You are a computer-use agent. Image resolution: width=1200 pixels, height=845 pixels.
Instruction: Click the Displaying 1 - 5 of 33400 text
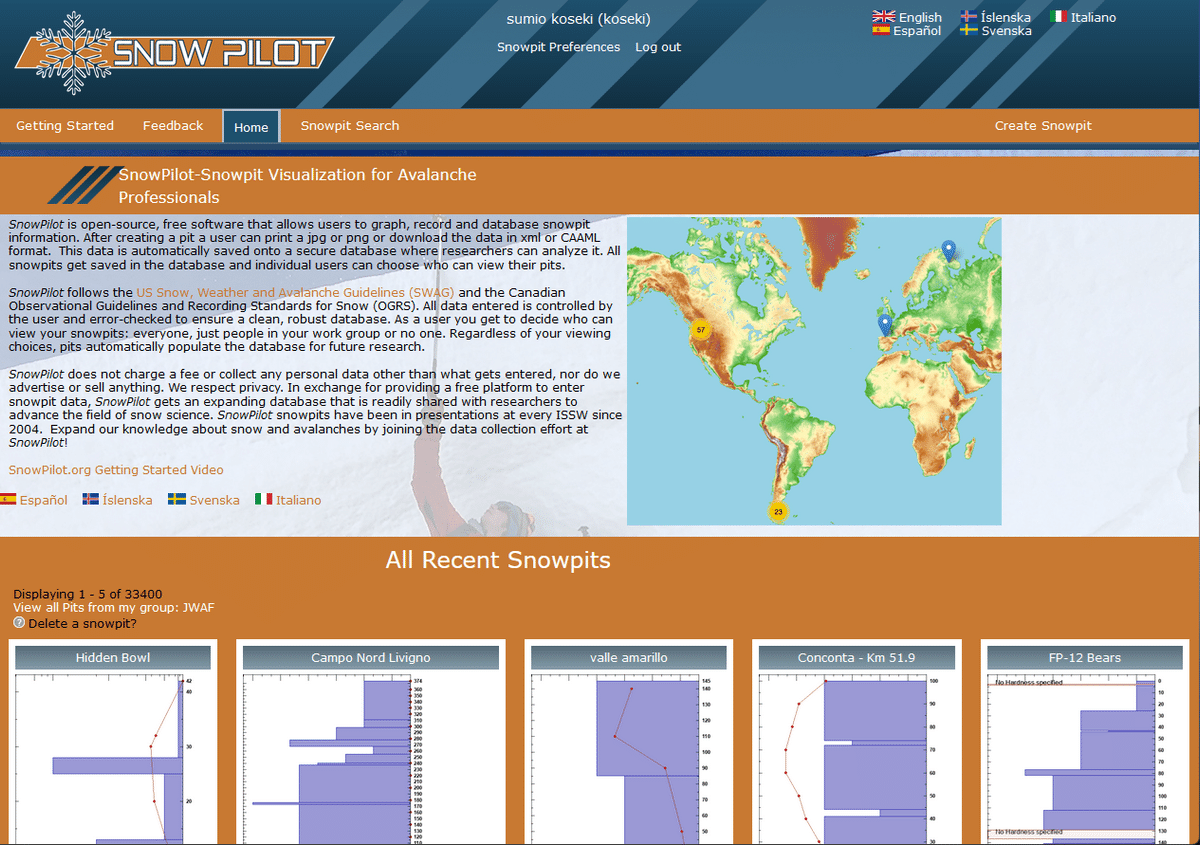click(x=88, y=593)
